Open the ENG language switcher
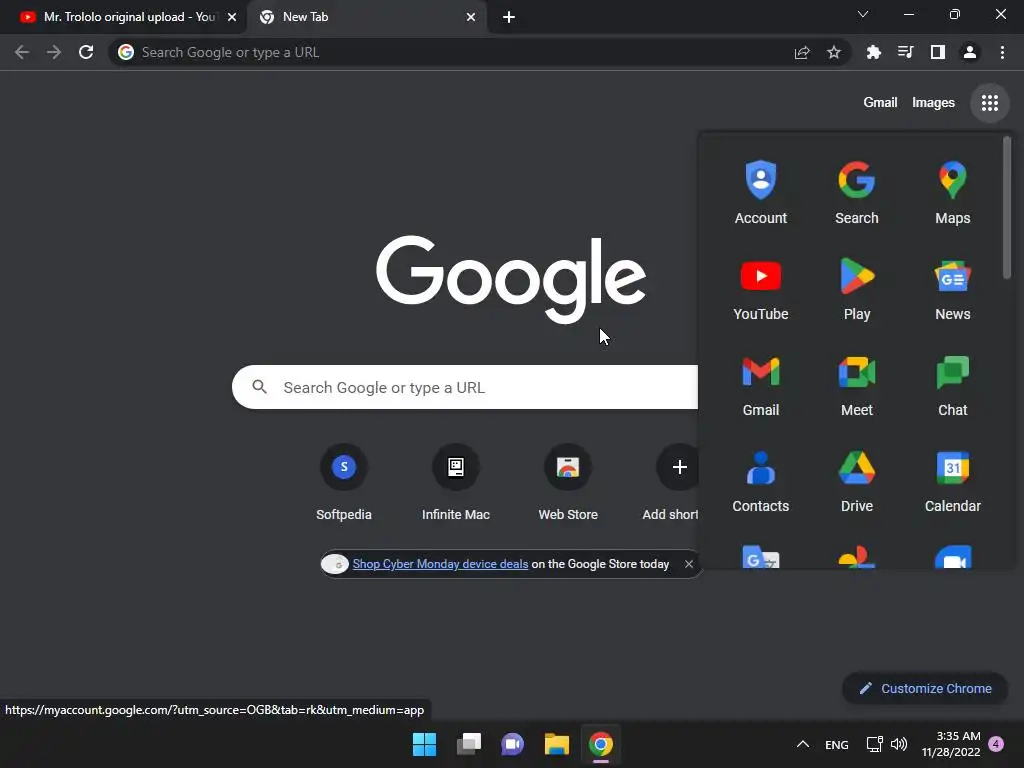The height and width of the screenshot is (768, 1024). (836, 744)
